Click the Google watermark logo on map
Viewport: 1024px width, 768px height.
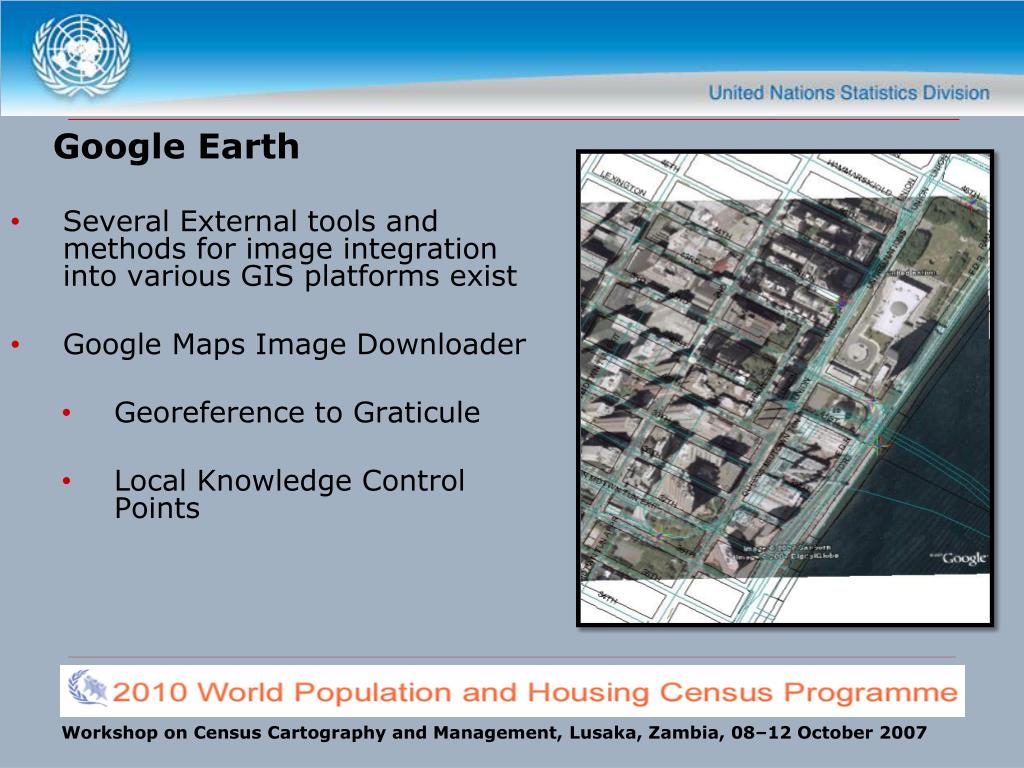pyautogui.click(x=959, y=558)
